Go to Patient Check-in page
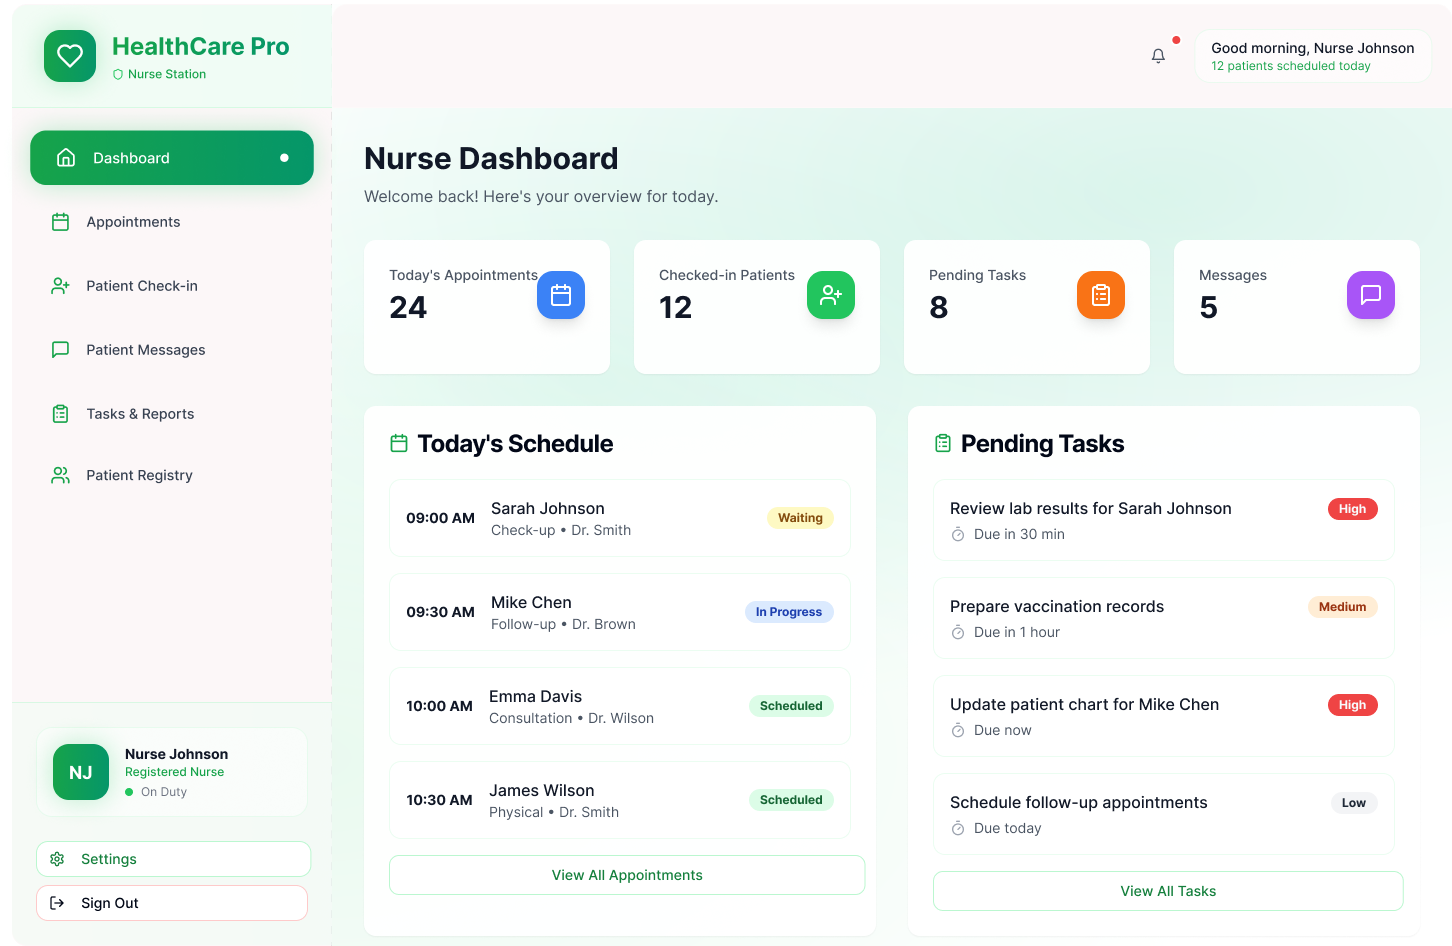The height and width of the screenshot is (946, 1452). coord(141,286)
